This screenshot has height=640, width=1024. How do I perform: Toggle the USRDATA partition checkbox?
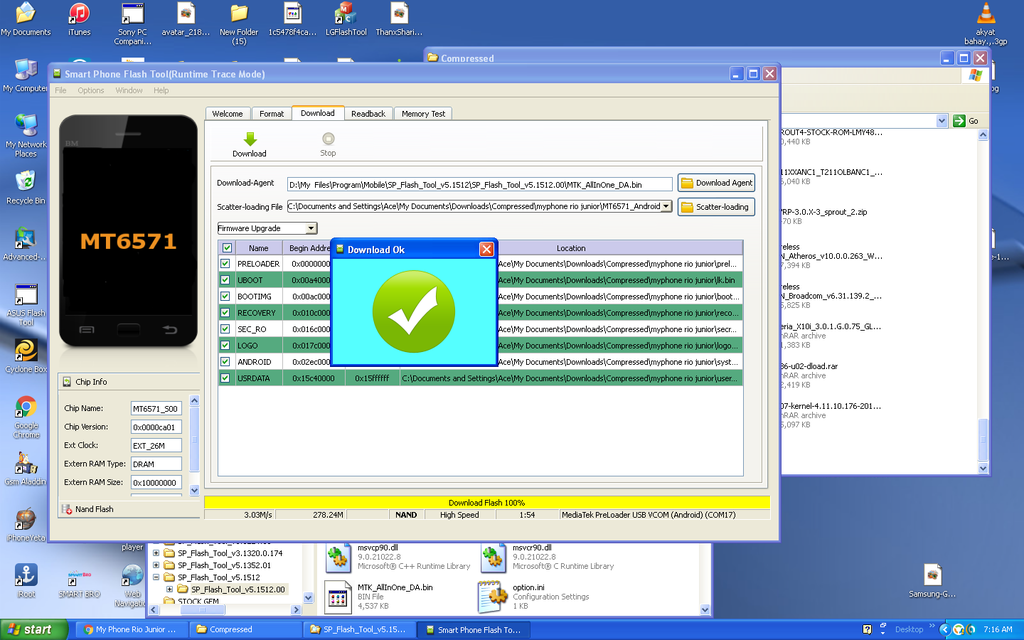(x=226, y=378)
